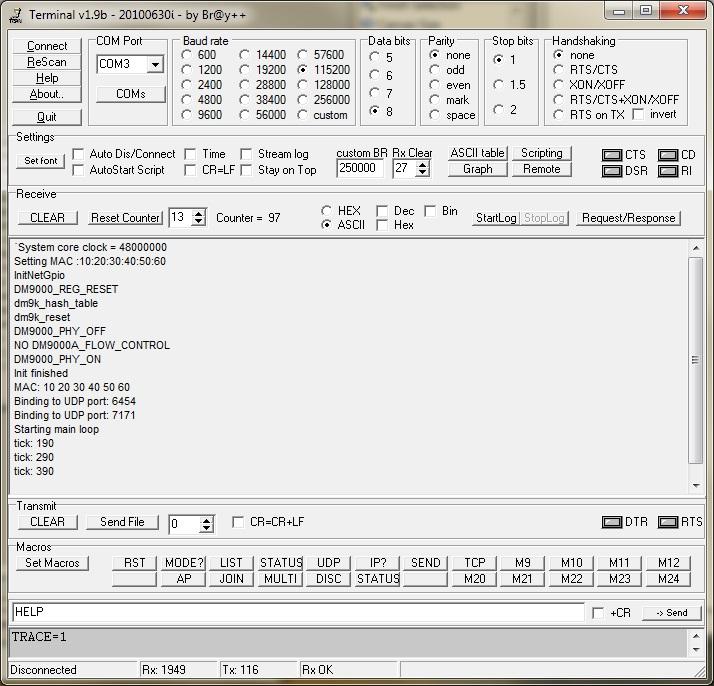Image resolution: width=714 pixels, height=686 pixels.
Task: Run the M24 macro
Action: (x=668, y=579)
